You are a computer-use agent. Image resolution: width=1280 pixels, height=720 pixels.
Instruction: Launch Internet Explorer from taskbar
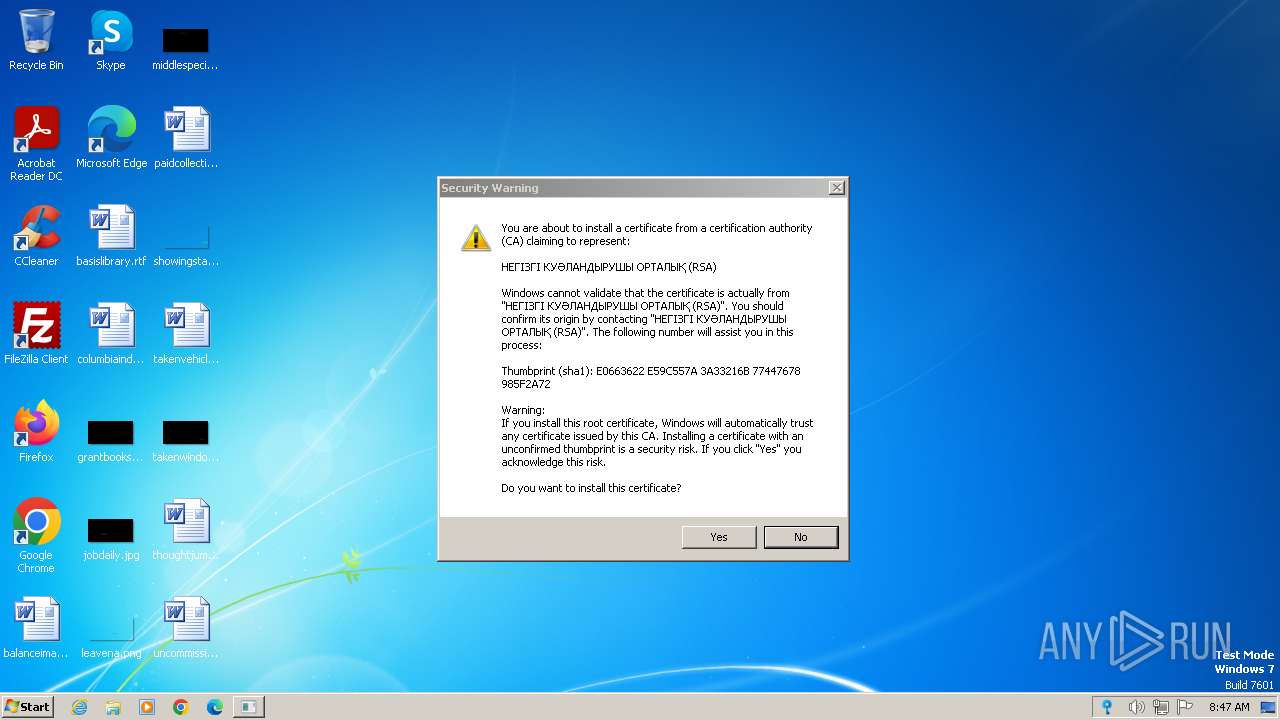pyautogui.click(x=79, y=707)
